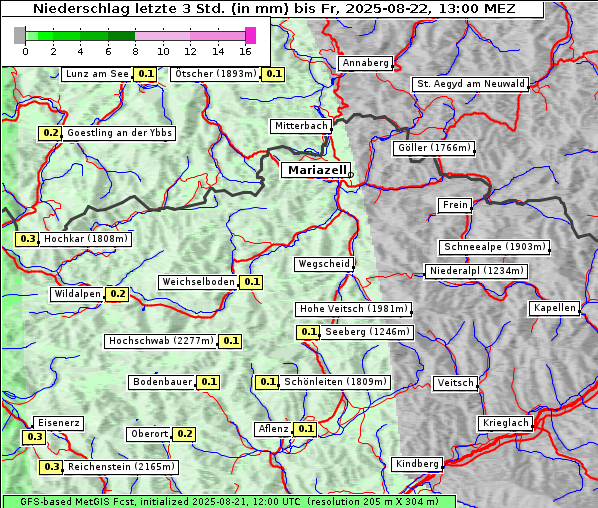
Task: Click the Mariazell town label
Action: [315, 170]
